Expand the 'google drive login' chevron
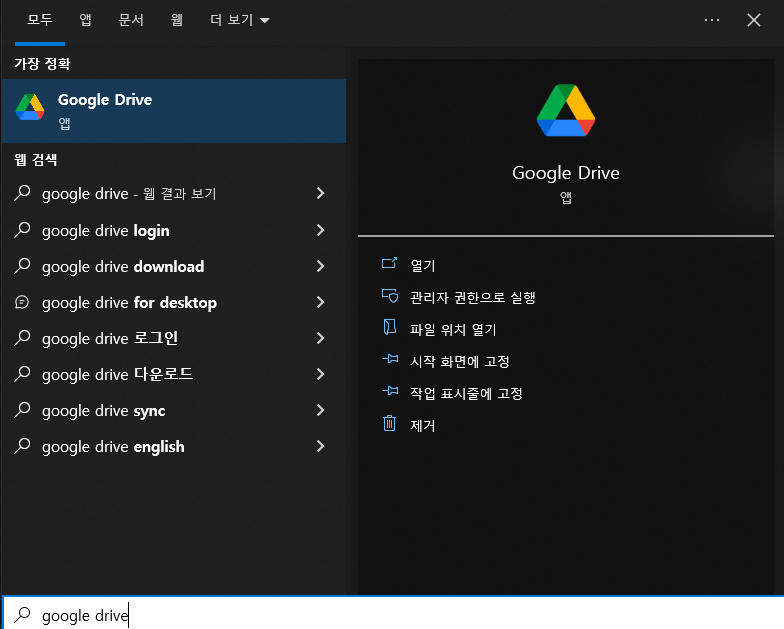The image size is (784, 629). (320, 230)
